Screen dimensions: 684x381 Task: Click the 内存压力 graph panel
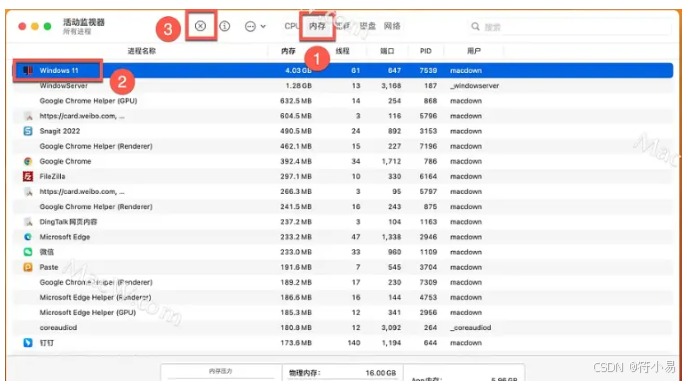click(x=221, y=372)
